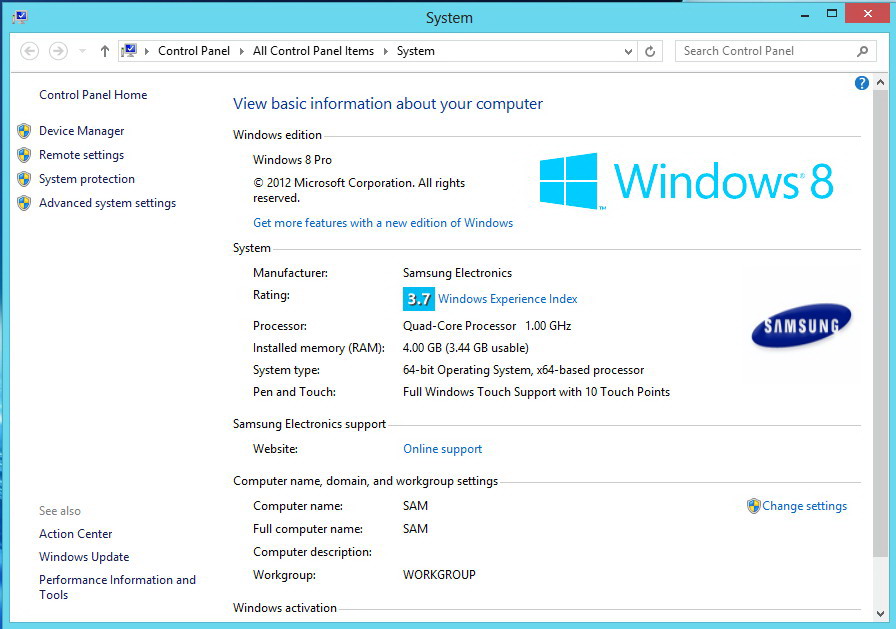Expand the address bar history dropdown
This screenshot has height=629, width=896.
(x=628, y=51)
